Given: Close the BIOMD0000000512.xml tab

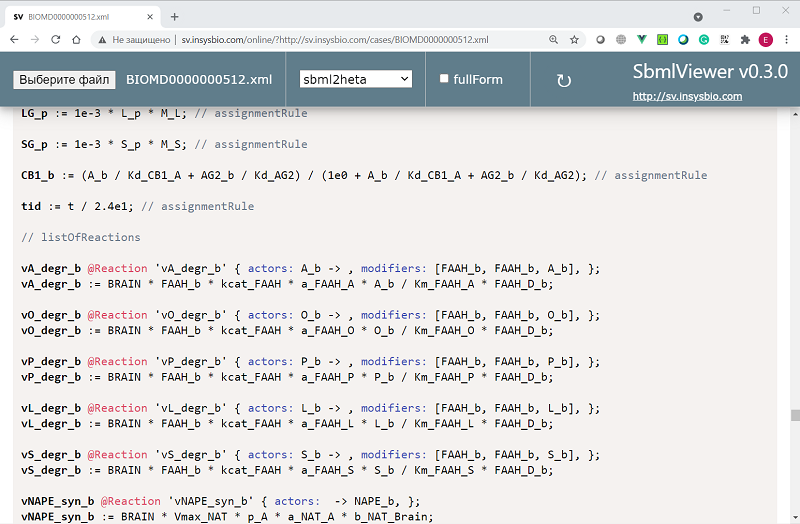Looking at the screenshot, I should pyautogui.click(x=150, y=17).
